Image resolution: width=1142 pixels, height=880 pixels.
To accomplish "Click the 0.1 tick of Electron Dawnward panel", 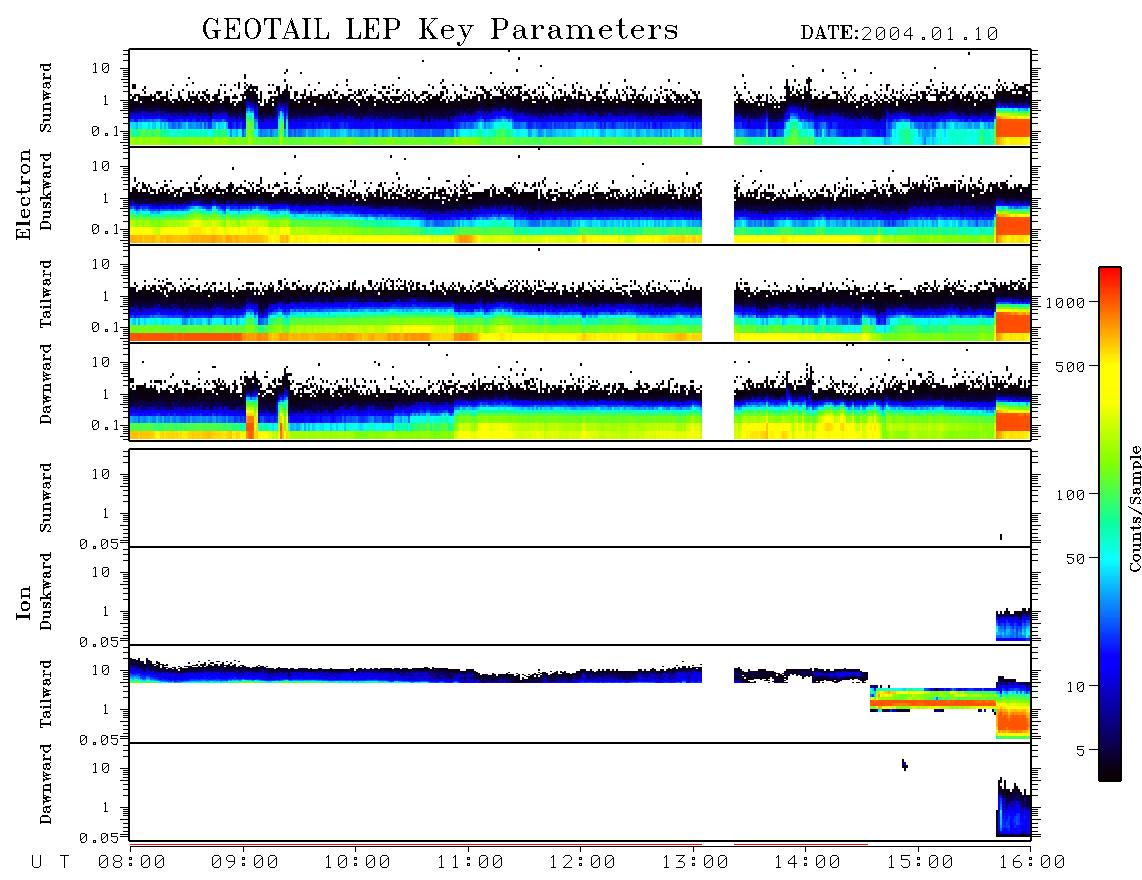I will point(104,425).
